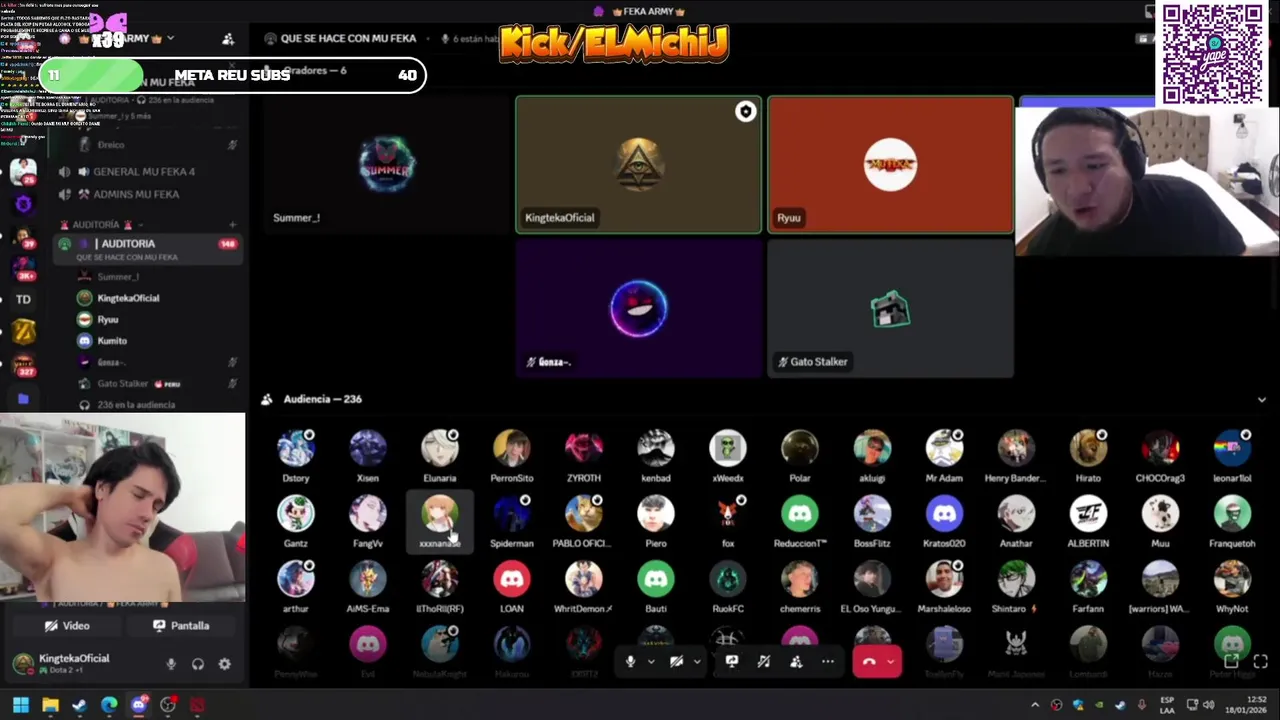
Task: Share screen from the call control bar
Action: click(x=731, y=662)
